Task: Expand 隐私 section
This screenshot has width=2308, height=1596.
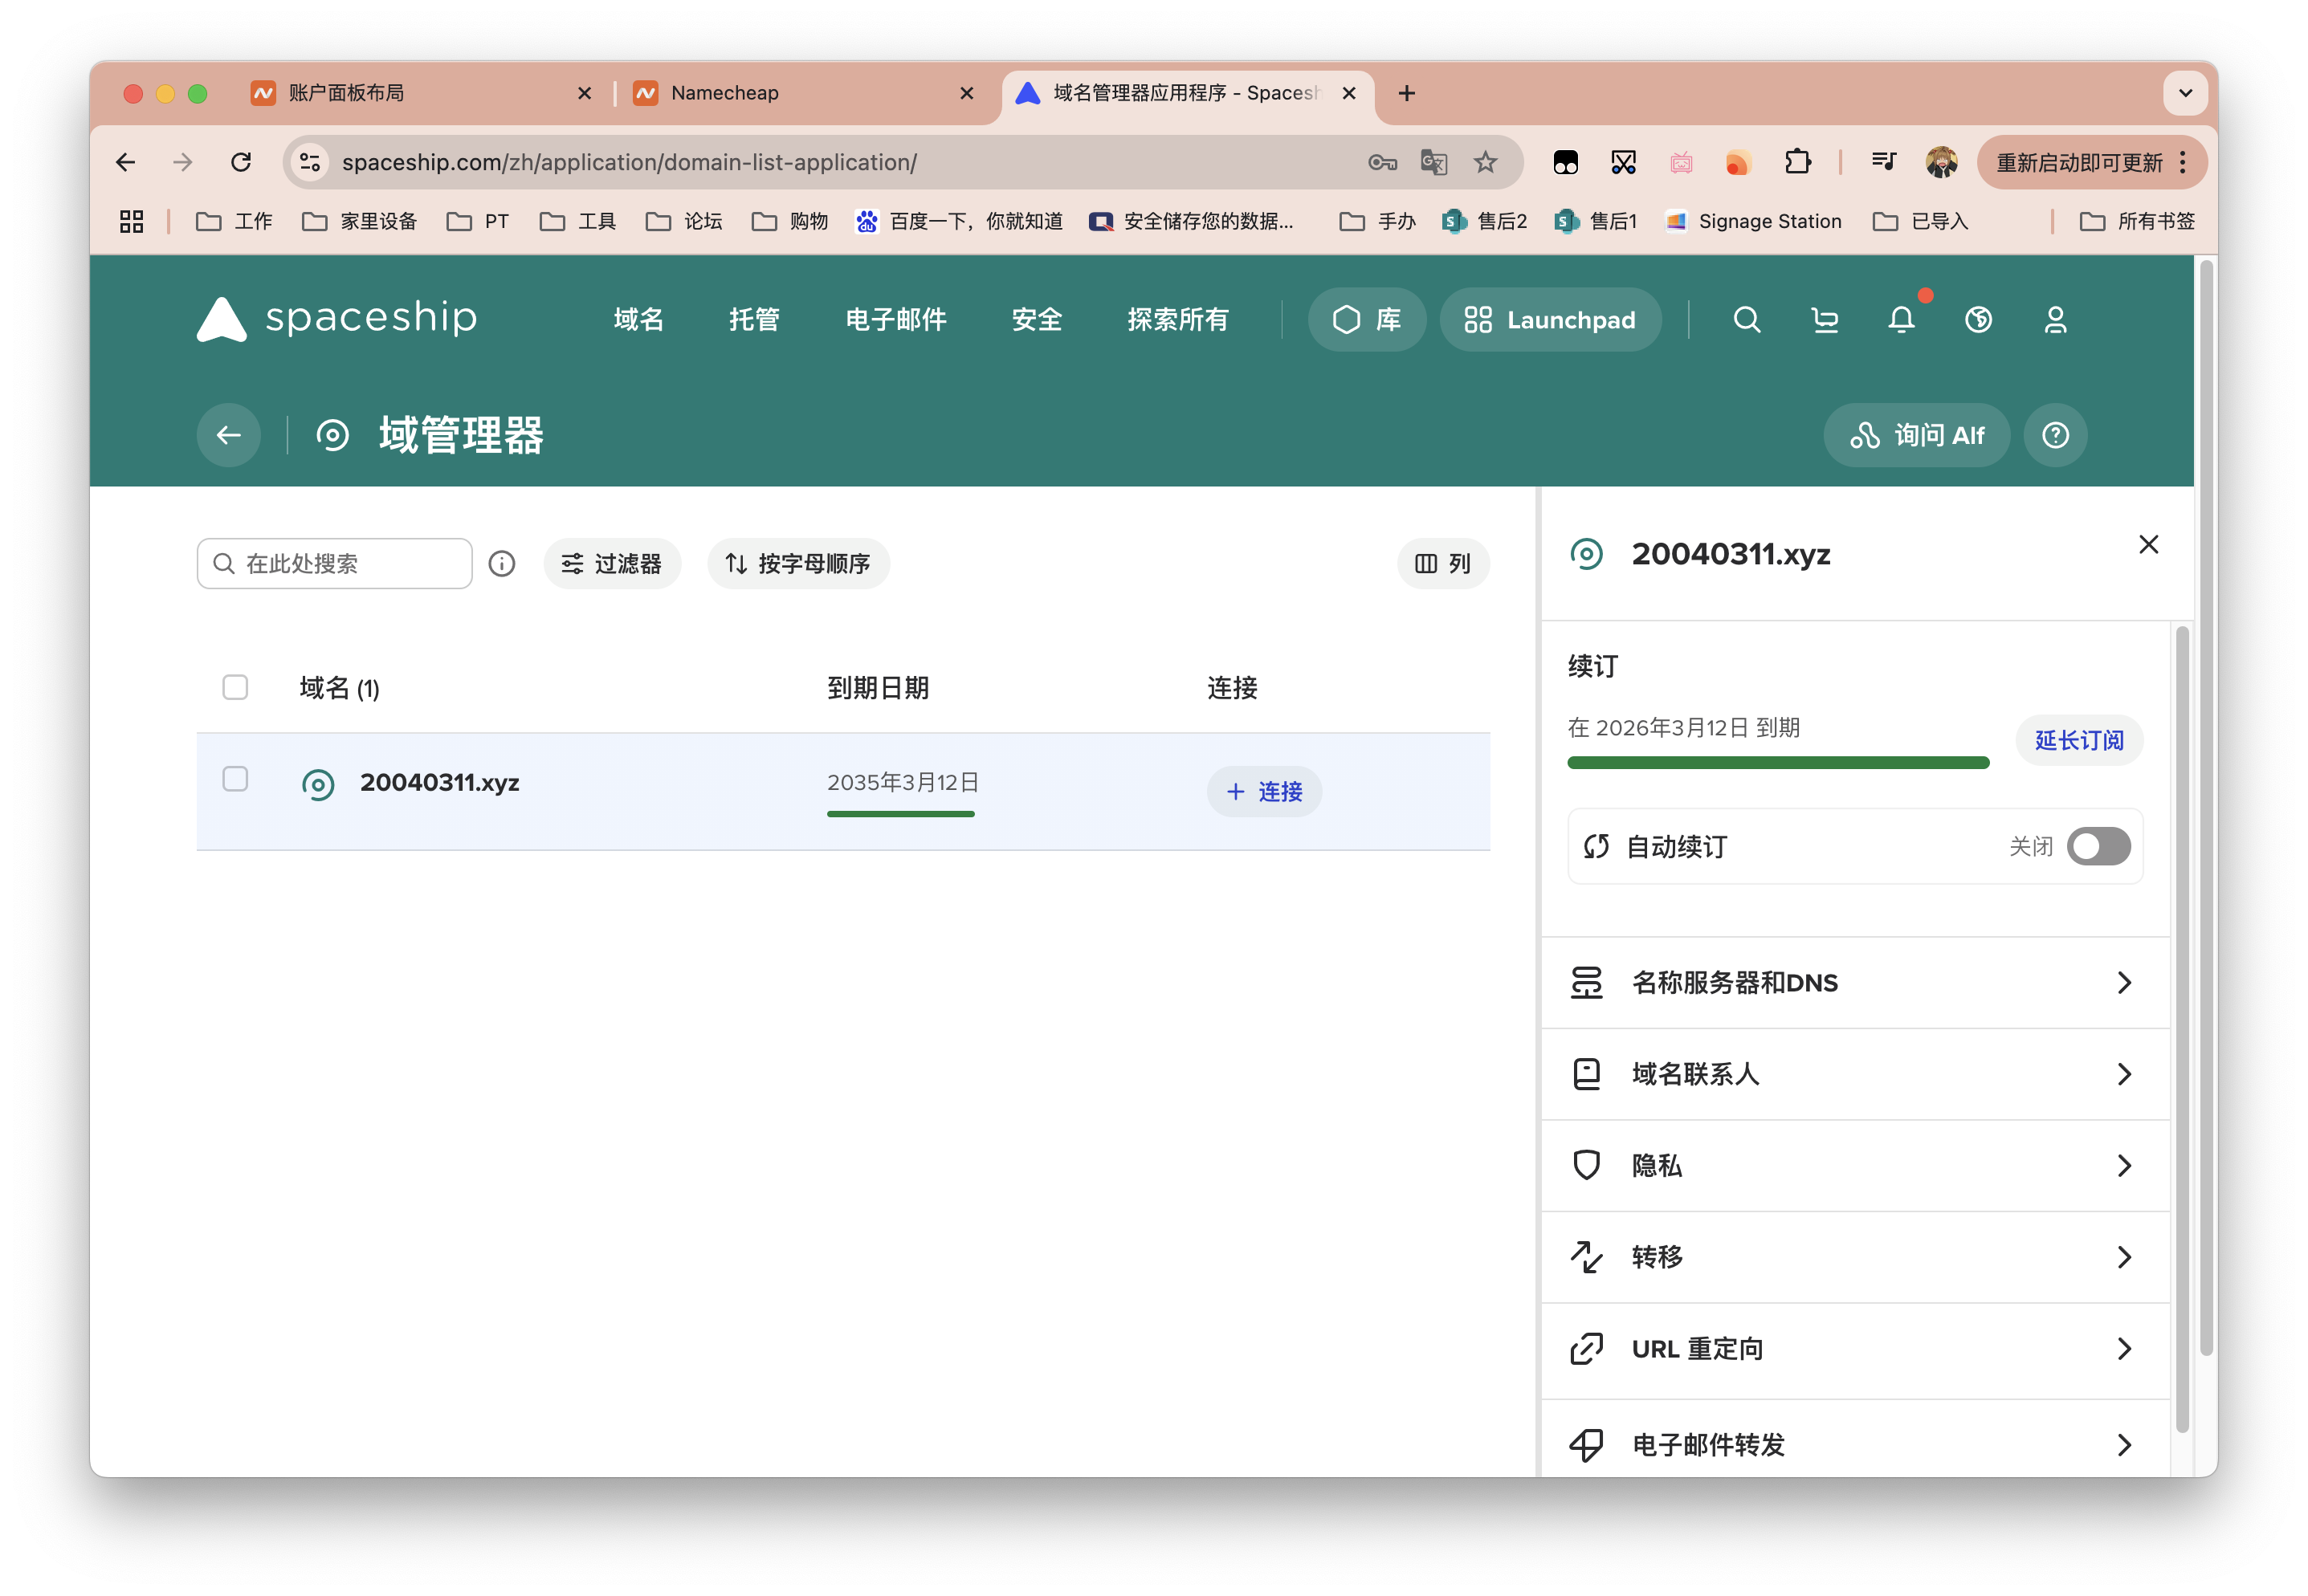Action: [1855, 1166]
